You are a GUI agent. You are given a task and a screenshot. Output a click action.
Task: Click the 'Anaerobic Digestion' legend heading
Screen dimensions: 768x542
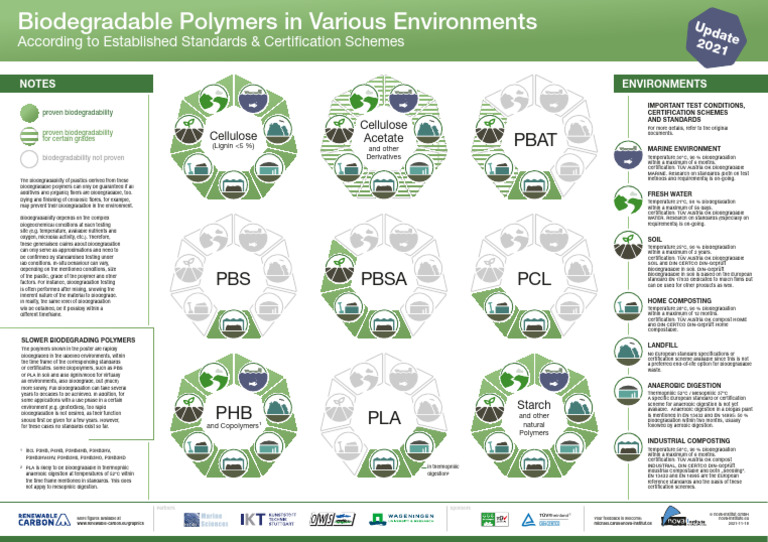684,385
